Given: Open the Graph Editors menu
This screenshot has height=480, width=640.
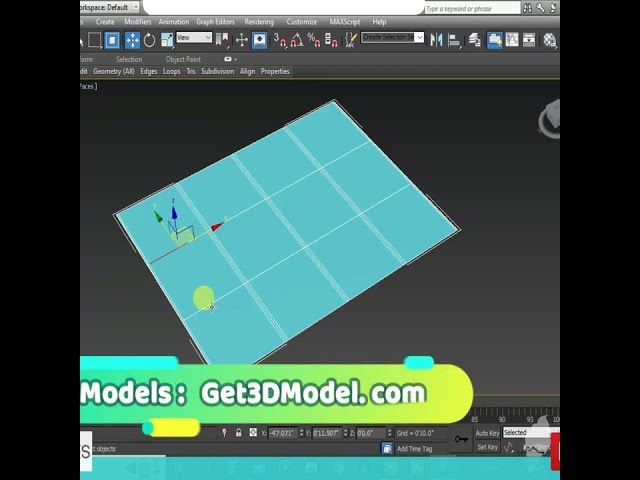Looking at the screenshot, I should click(x=216, y=22).
